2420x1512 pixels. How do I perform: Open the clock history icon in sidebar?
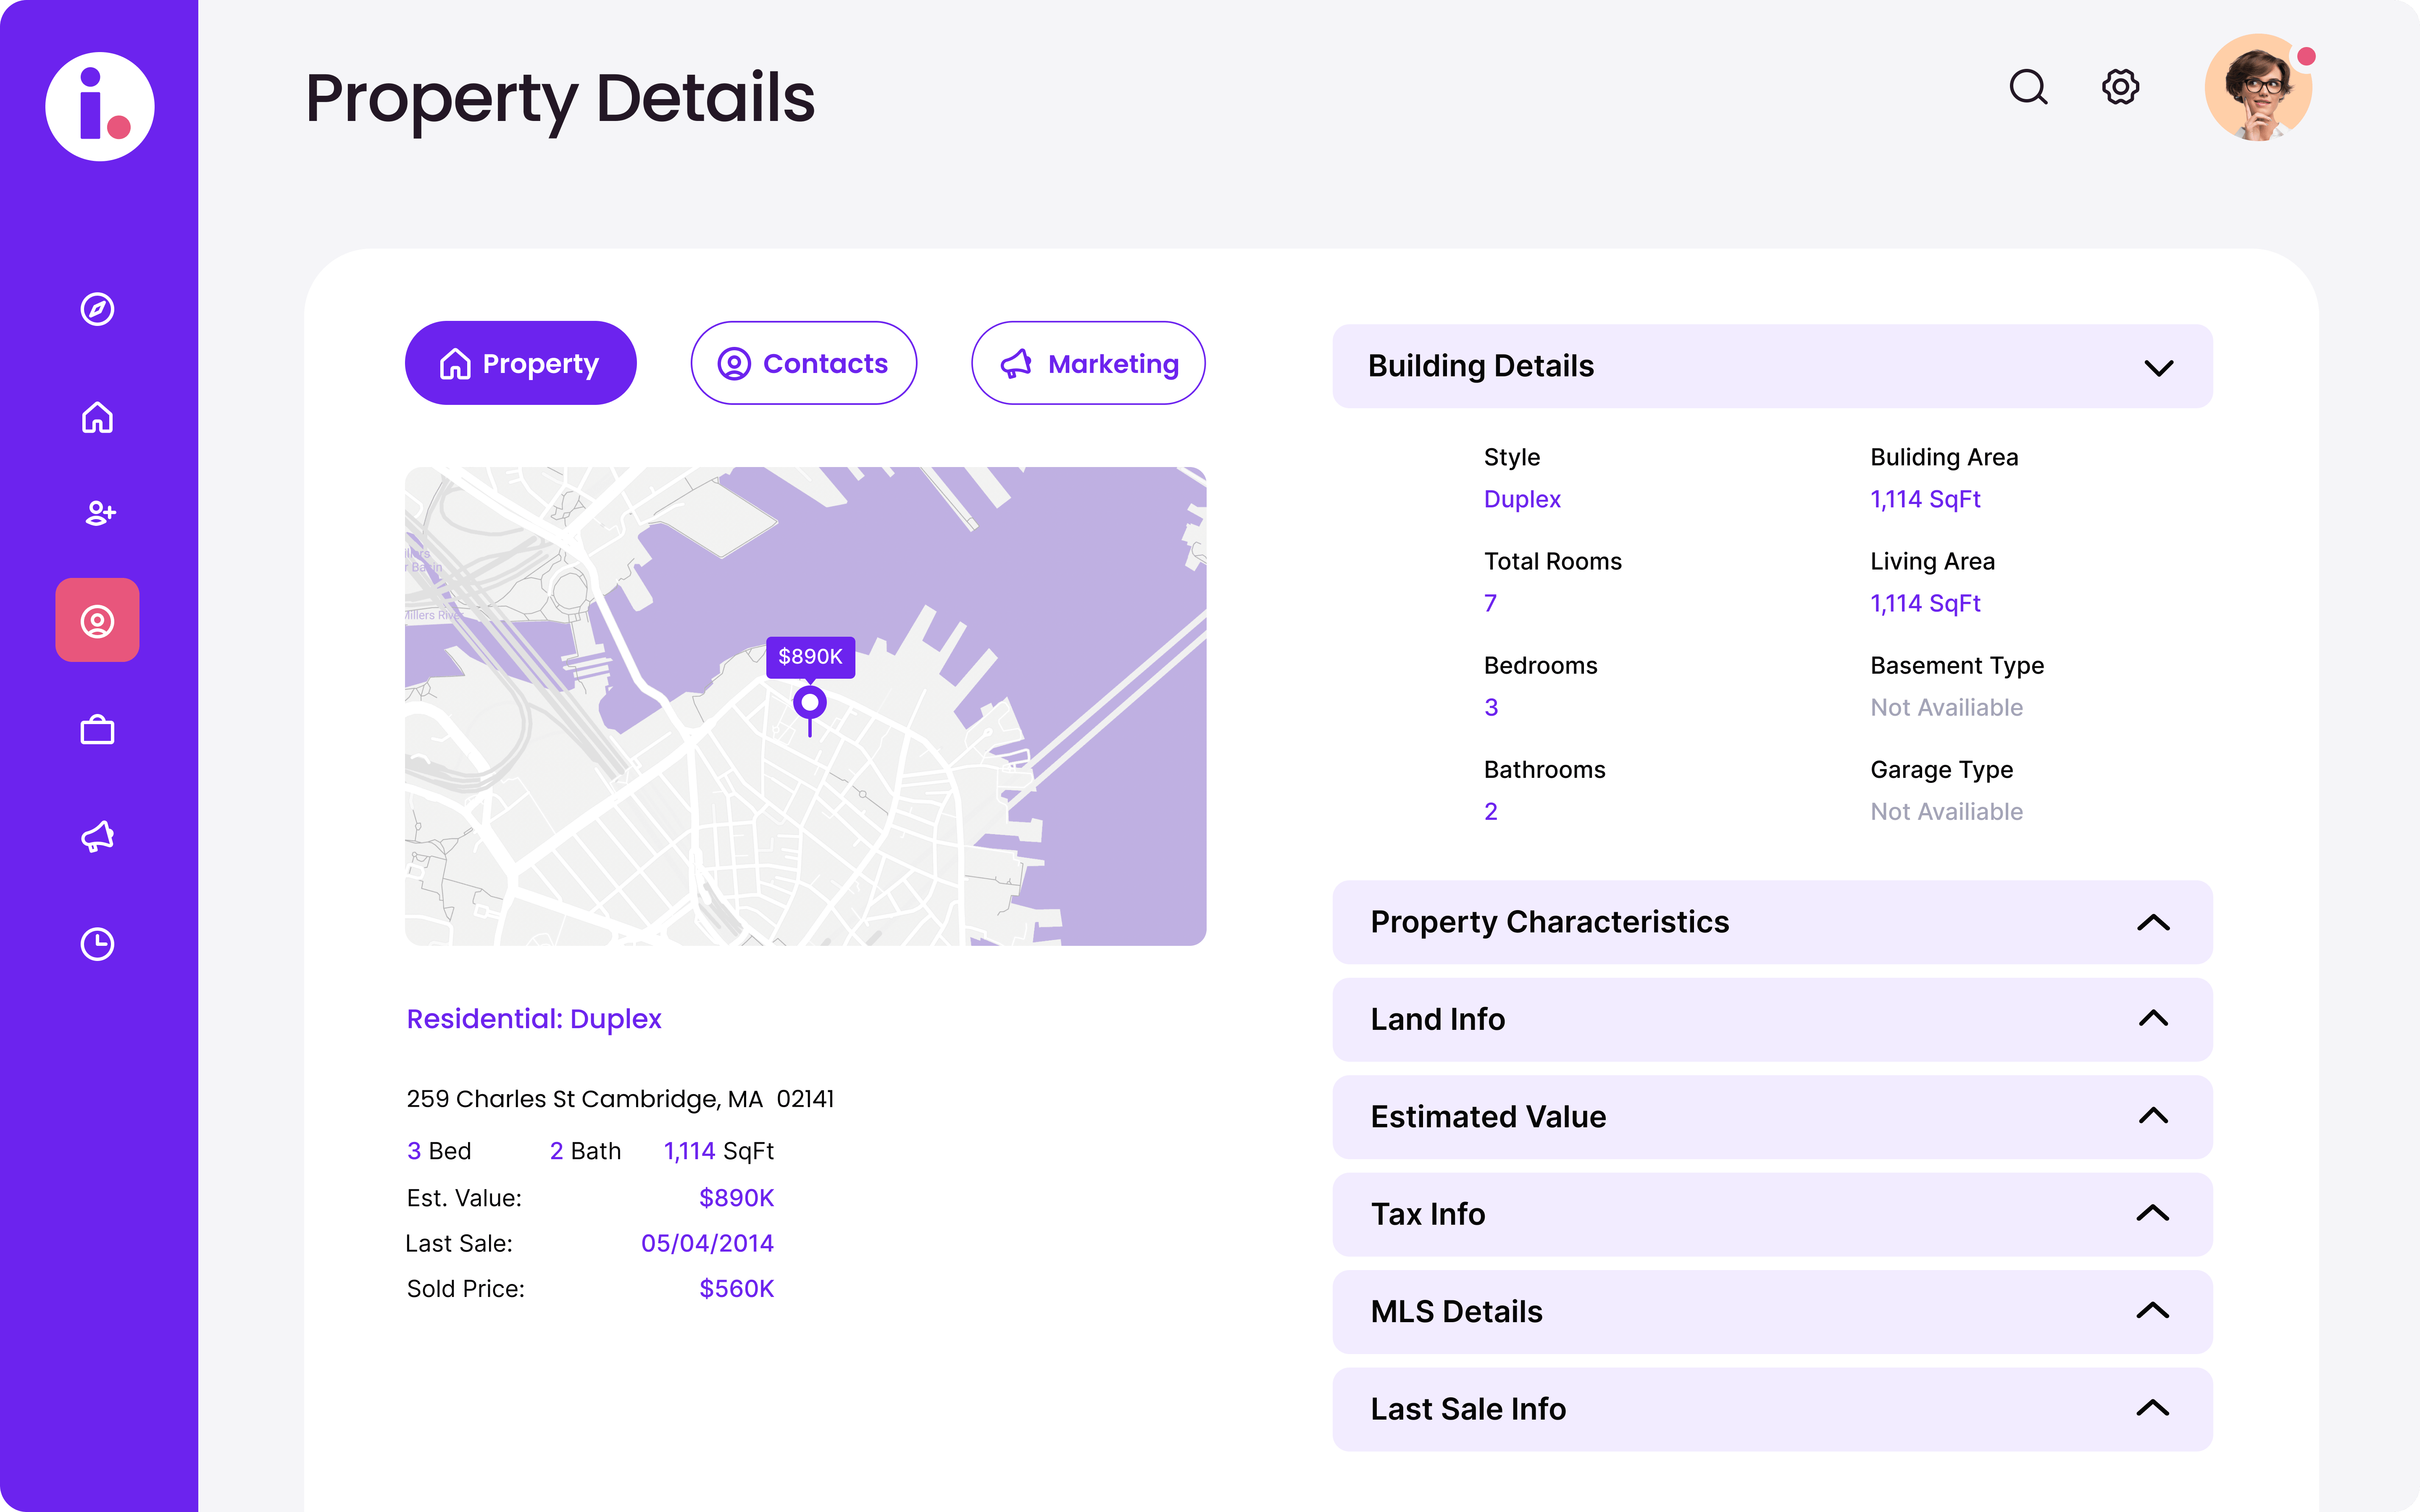[97, 944]
